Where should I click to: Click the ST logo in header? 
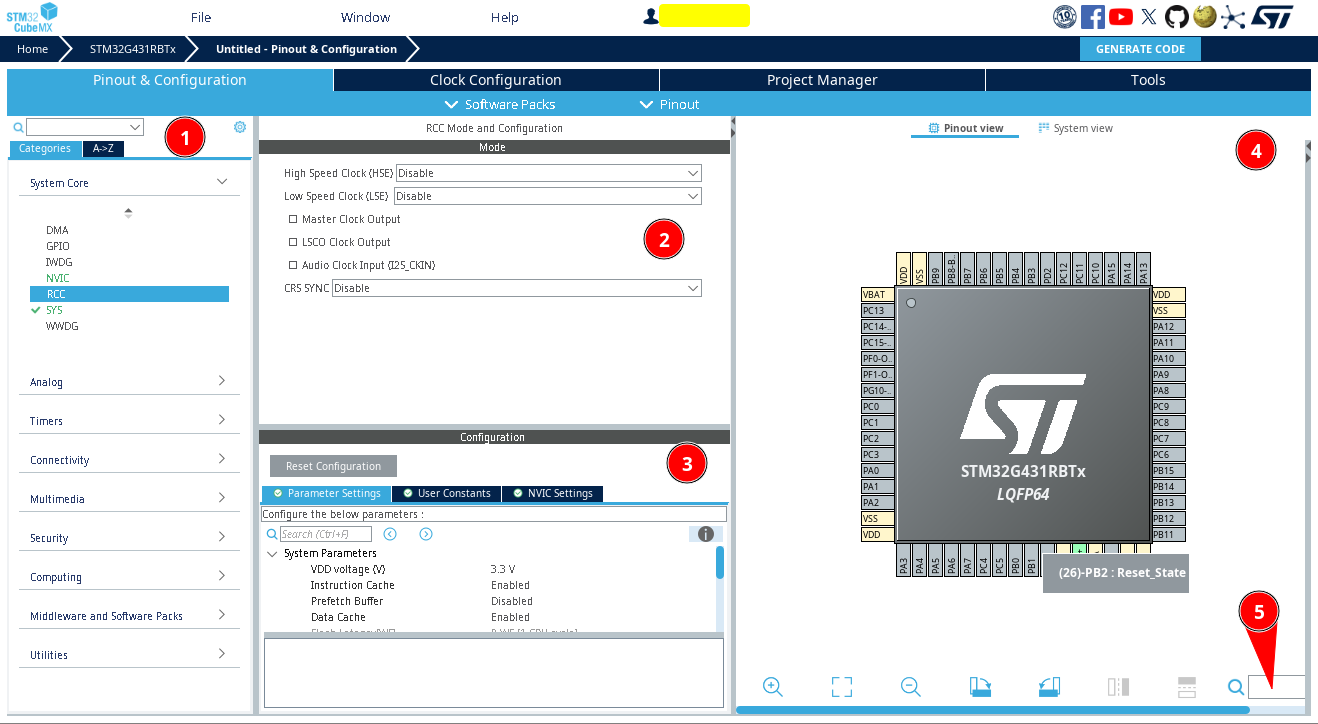[1272, 16]
